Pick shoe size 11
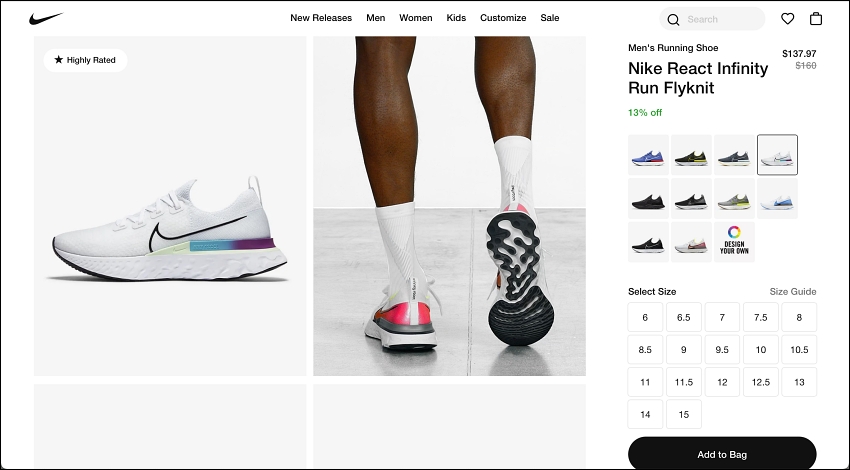 click(x=645, y=382)
